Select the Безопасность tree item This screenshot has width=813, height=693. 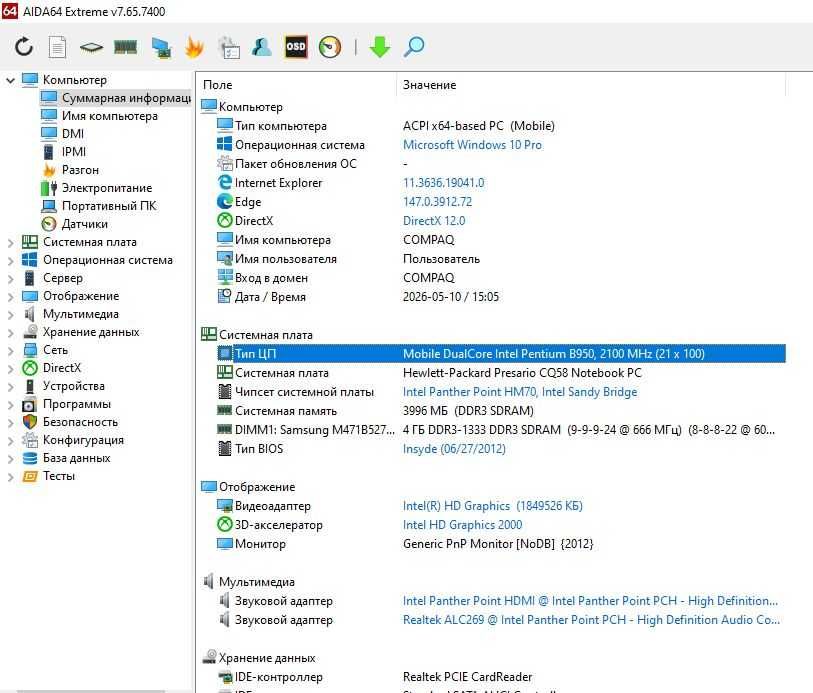point(80,422)
